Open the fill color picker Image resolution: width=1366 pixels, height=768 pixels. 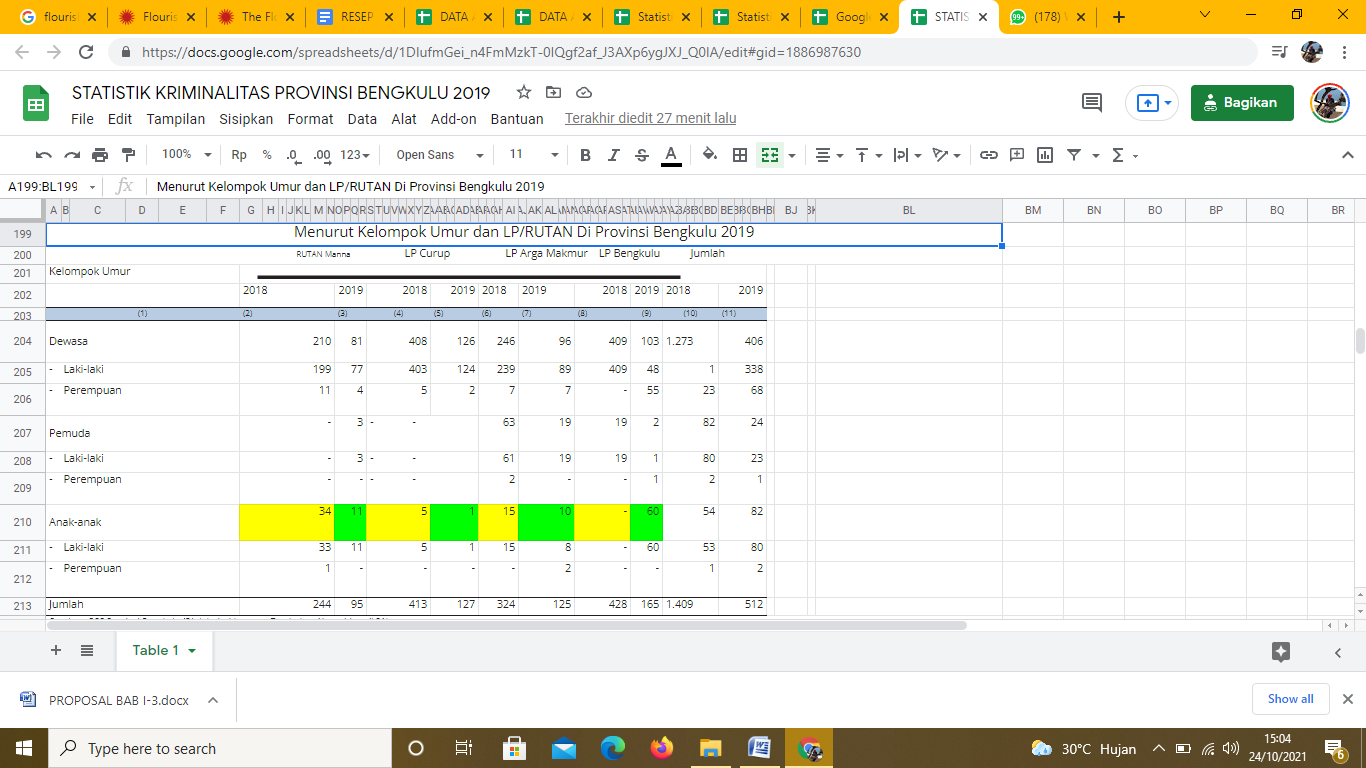(x=709, y=155)
